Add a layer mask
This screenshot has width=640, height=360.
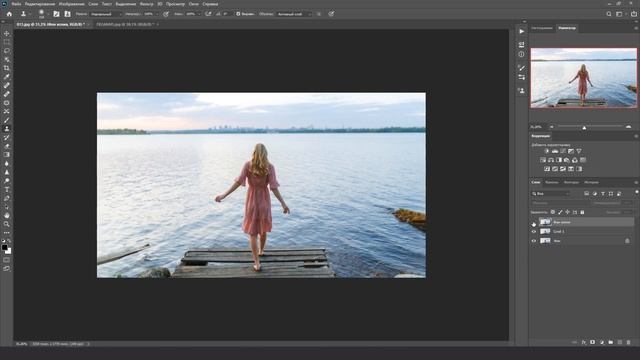click(x=593, y=342)
